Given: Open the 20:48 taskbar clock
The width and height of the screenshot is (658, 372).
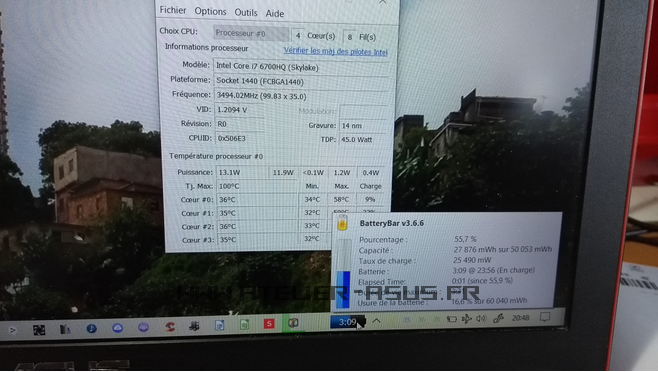Looking at the screenshot, I should point(520,318).
